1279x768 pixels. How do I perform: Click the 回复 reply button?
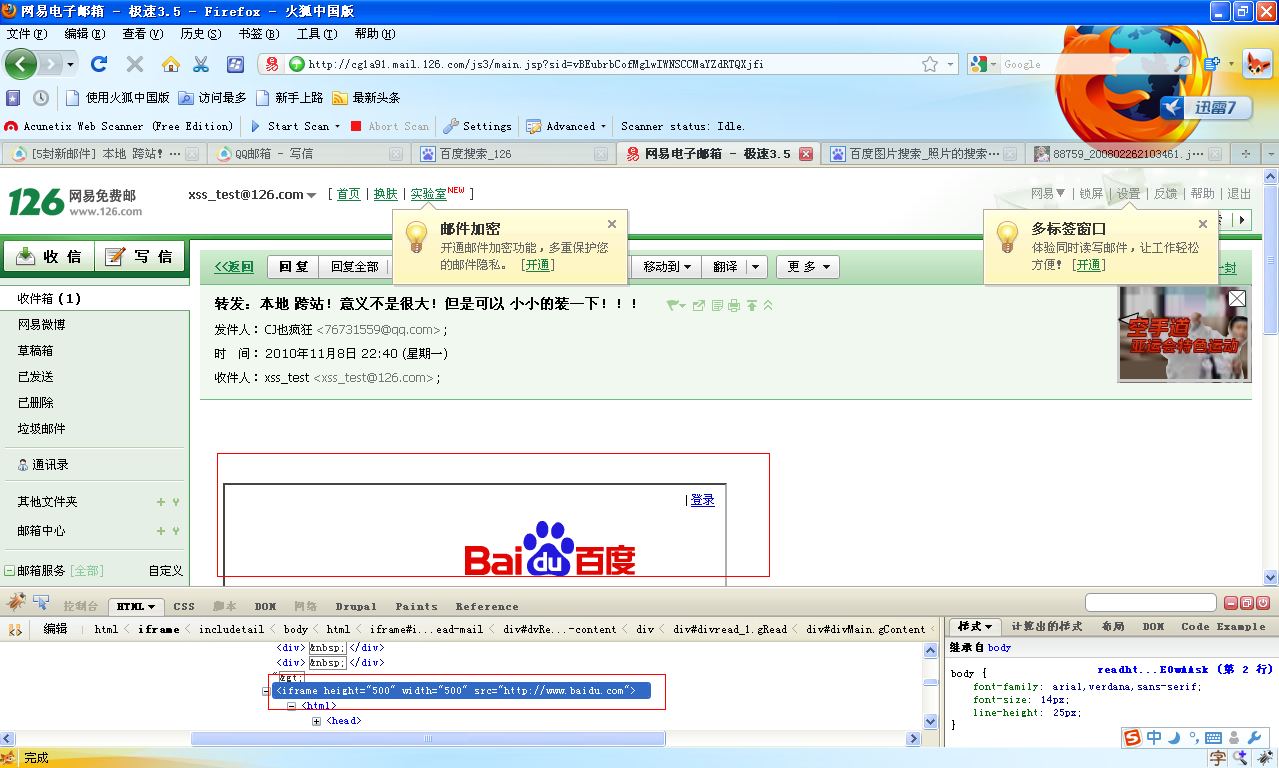(x=293, y=267)
